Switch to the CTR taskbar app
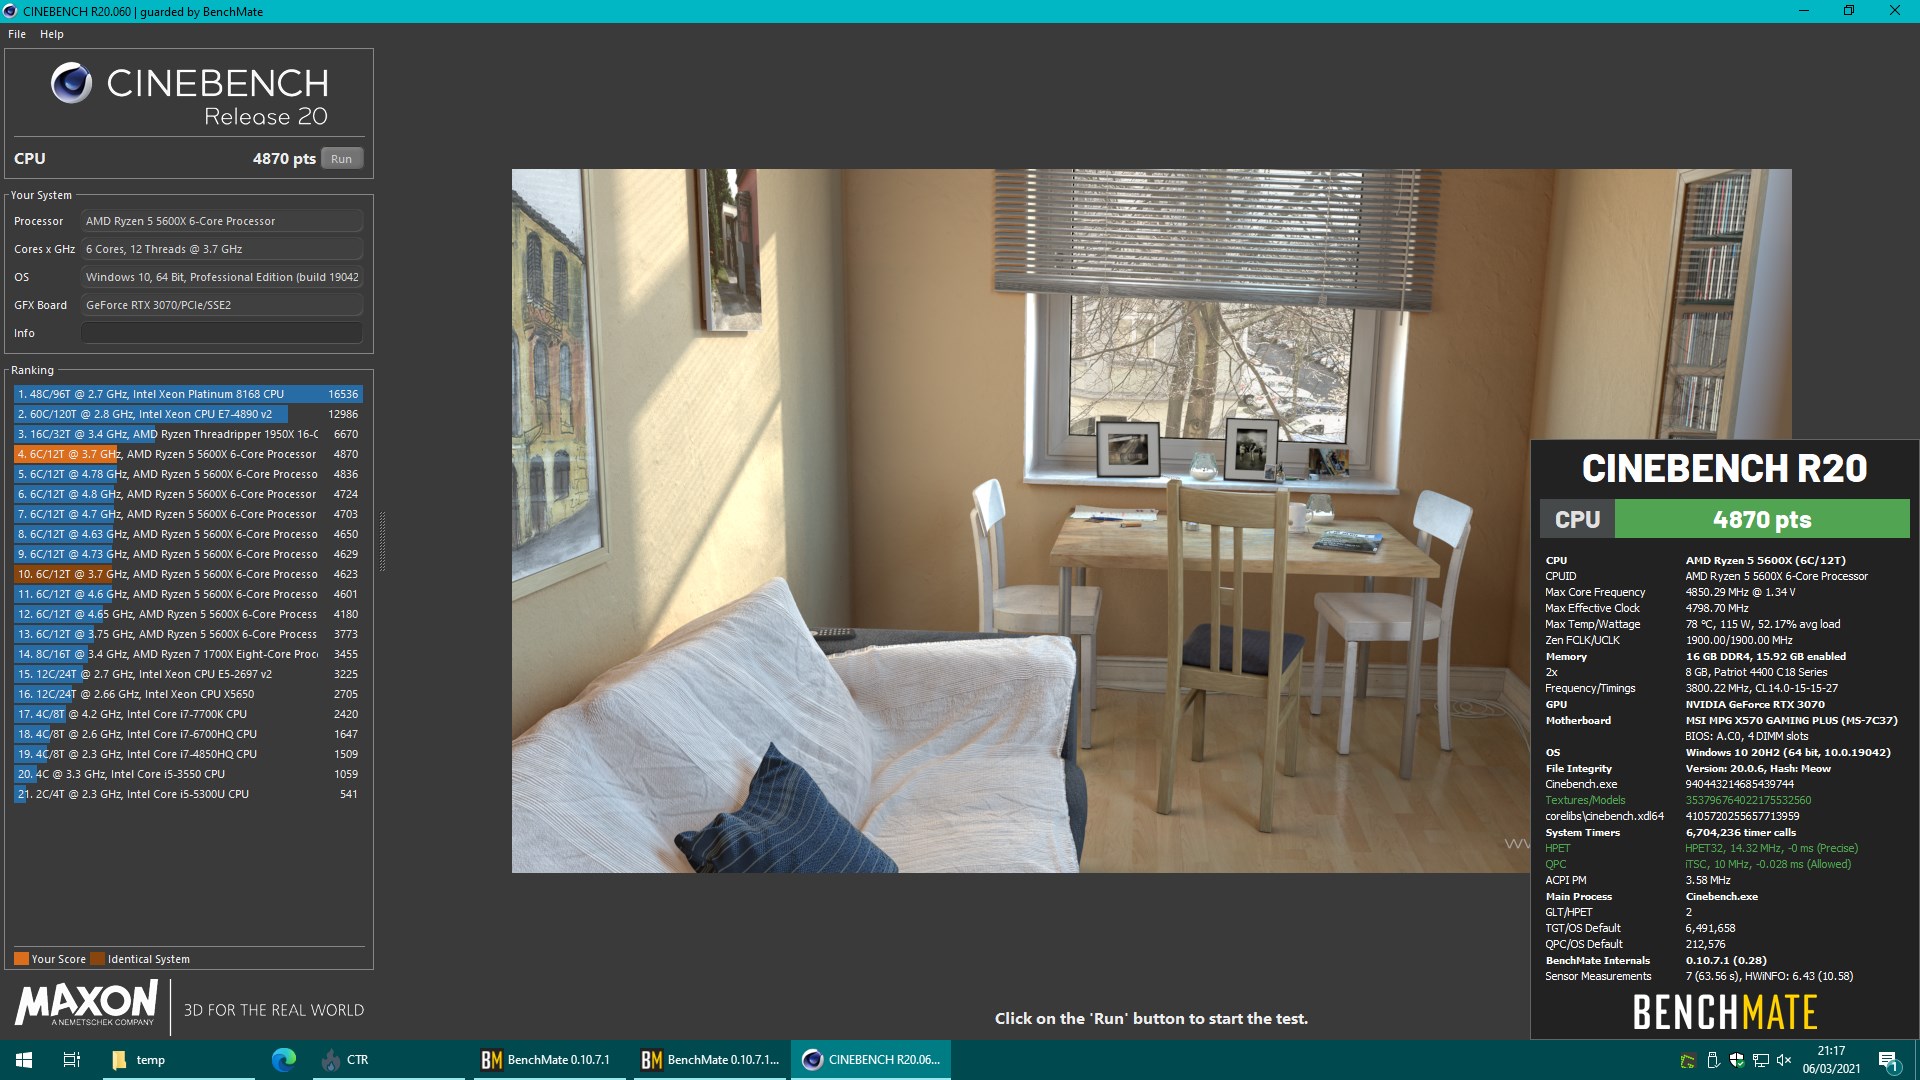Image resolution: width=1920 pixels, height=1080 pixels. (388, 1060)
